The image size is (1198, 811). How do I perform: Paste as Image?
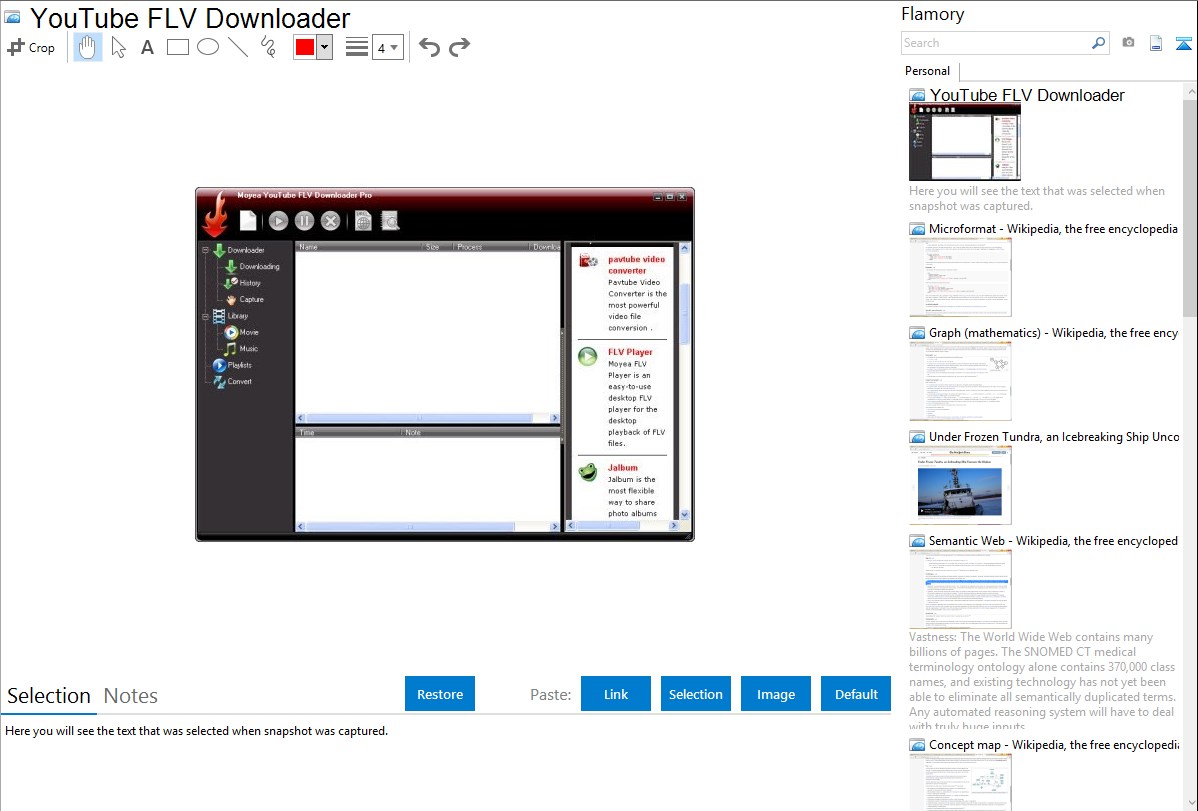click(x=775, y=694)
